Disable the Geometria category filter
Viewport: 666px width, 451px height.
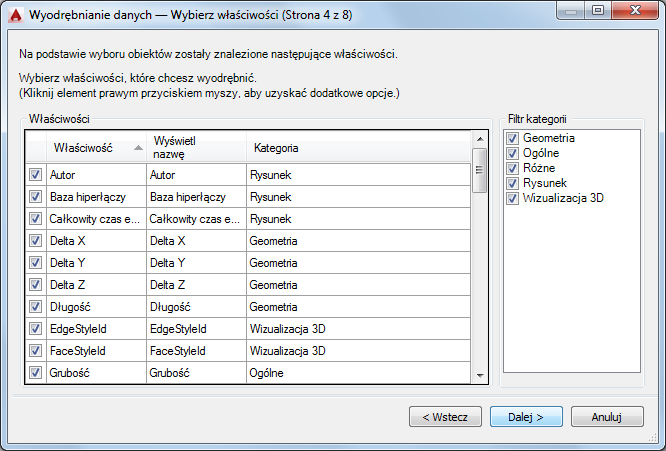pos(512,138)
